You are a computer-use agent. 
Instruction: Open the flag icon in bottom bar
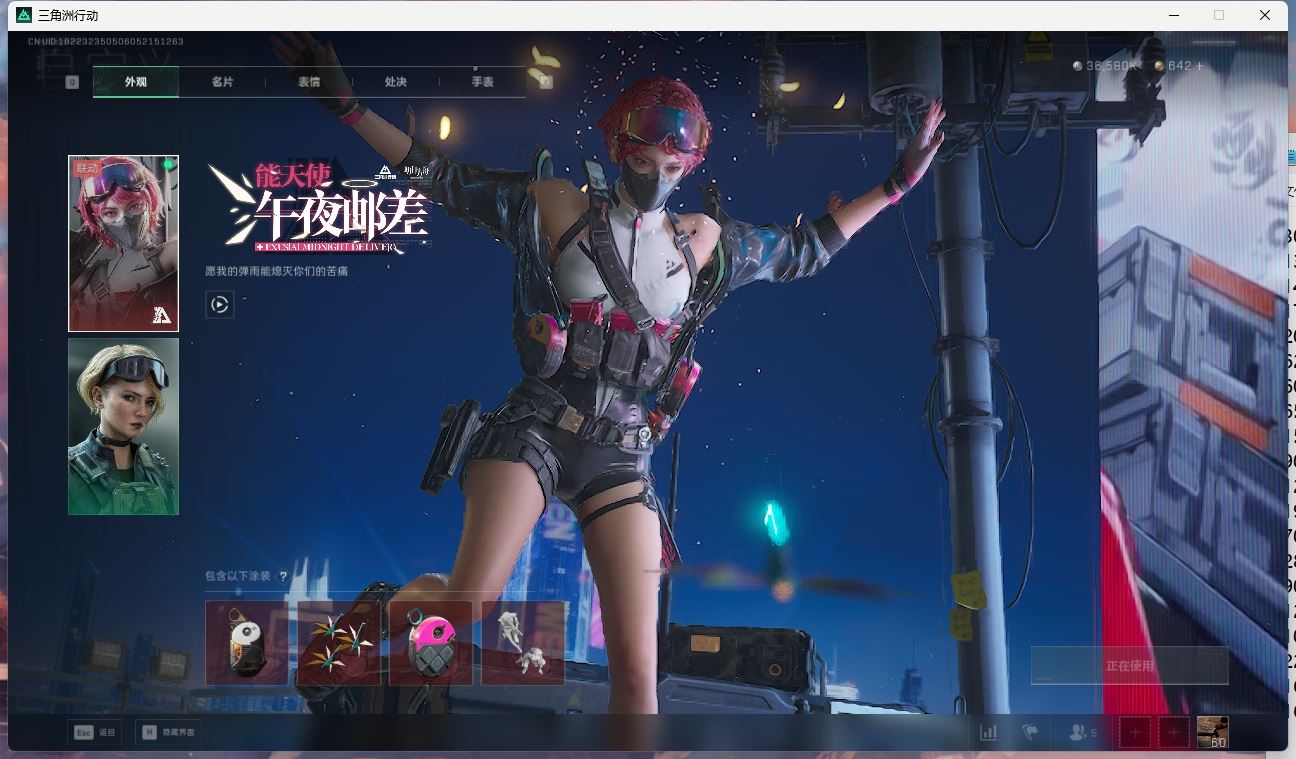[x=1030, y=732]
